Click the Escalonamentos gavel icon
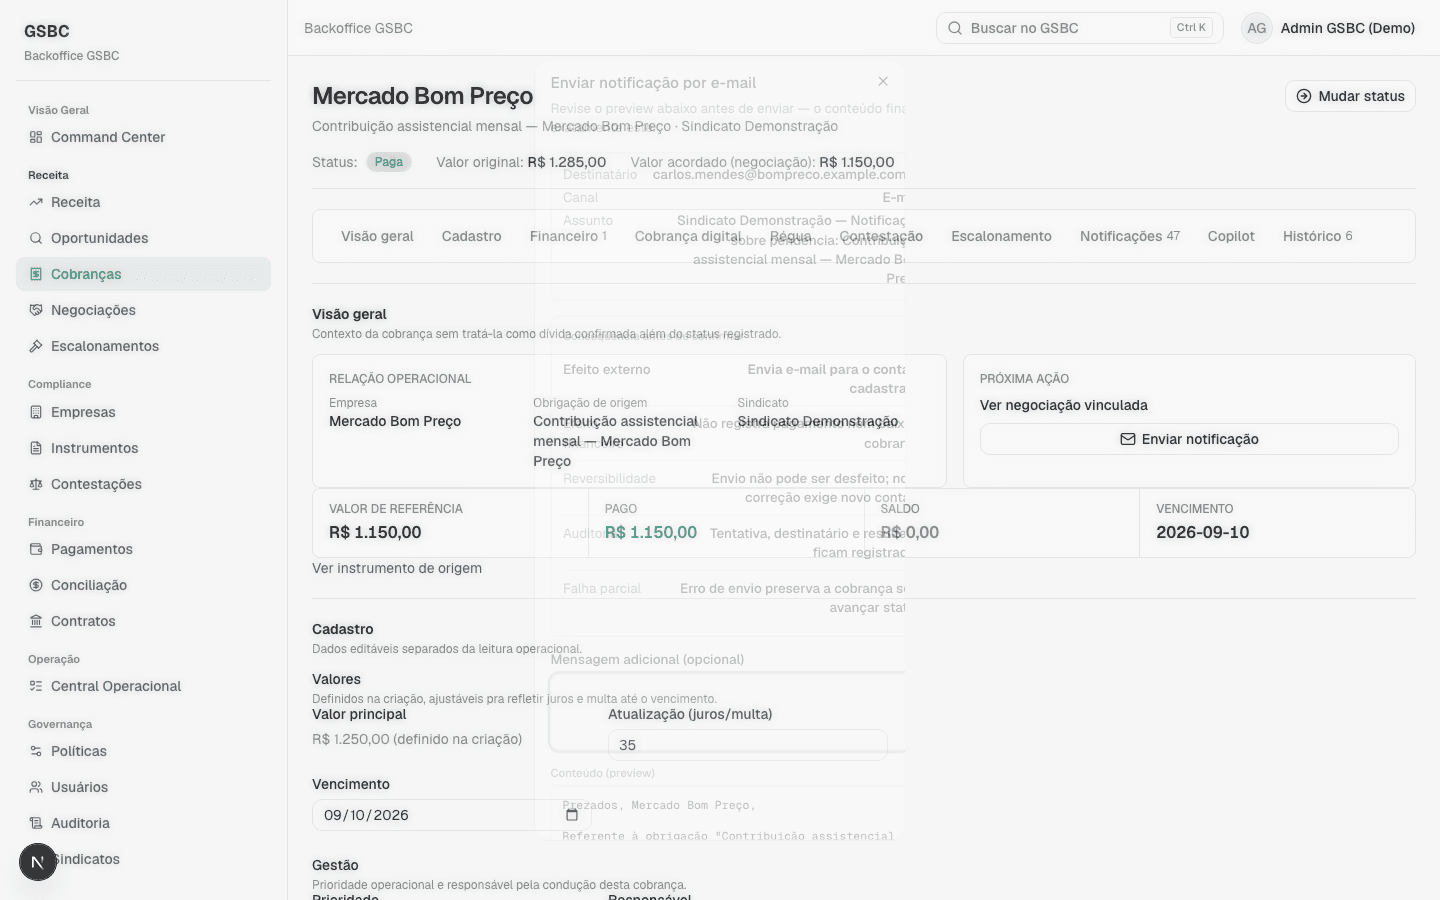The width and height of the screenshot is (1440, 900). pyautogui.click(x=36, y=346)
